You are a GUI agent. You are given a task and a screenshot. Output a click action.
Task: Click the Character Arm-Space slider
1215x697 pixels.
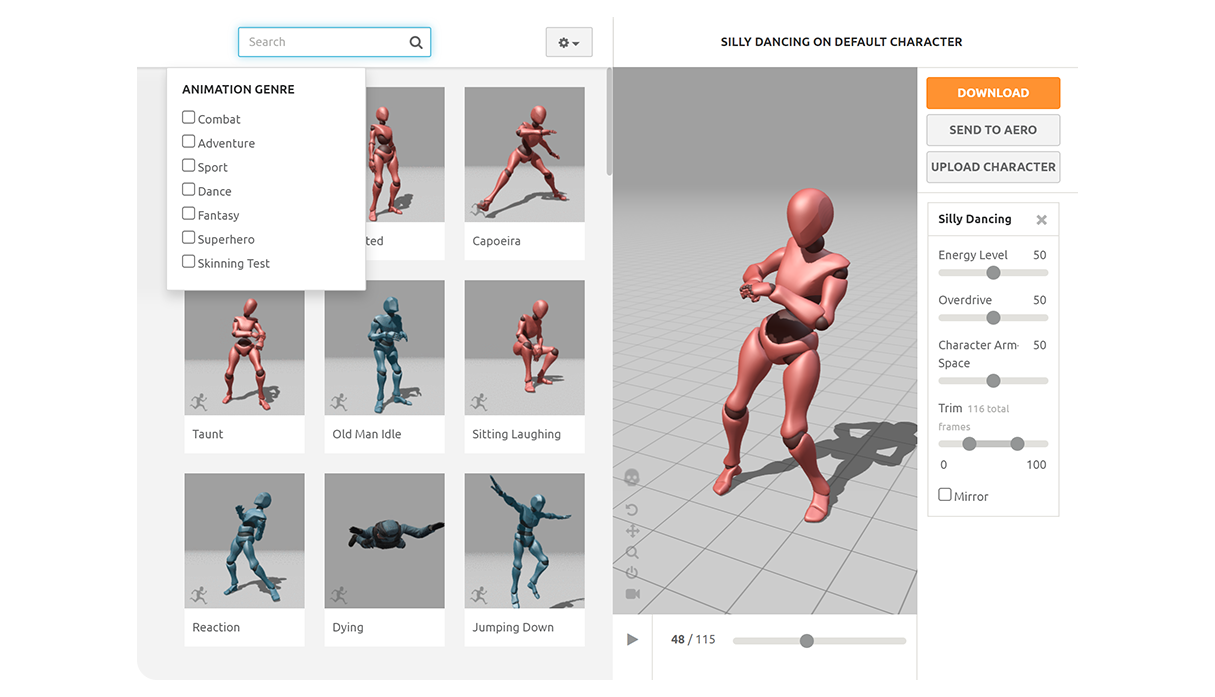(x=993, y=381)
